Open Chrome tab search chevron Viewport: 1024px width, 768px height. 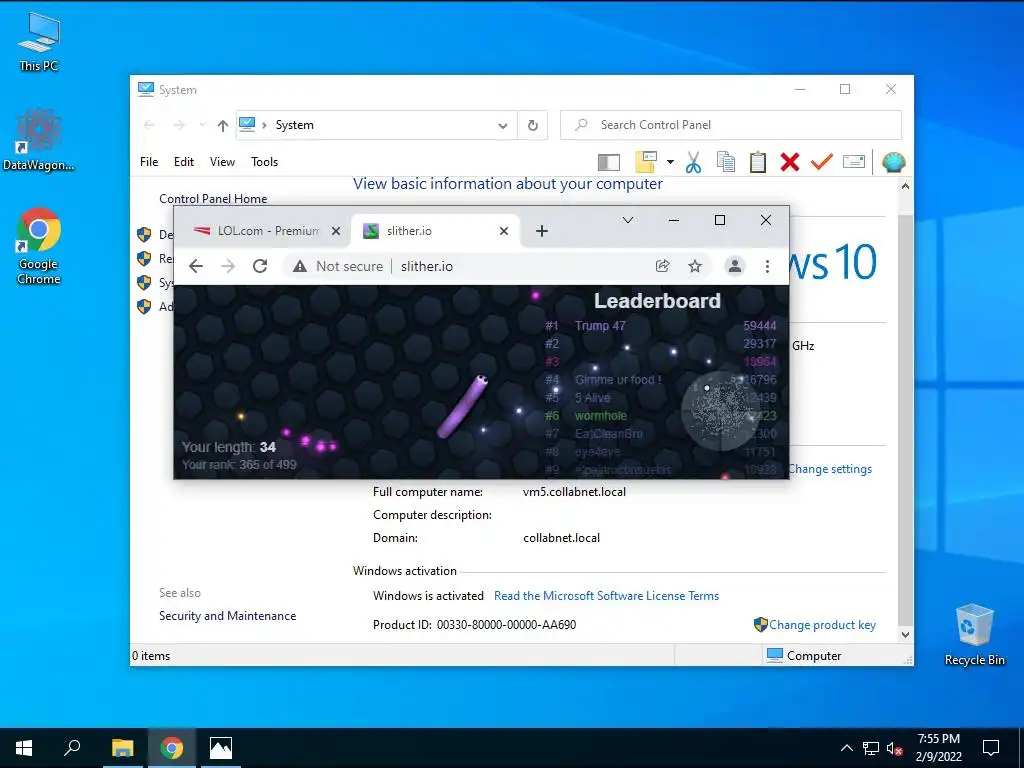click(x=628, y=220)
